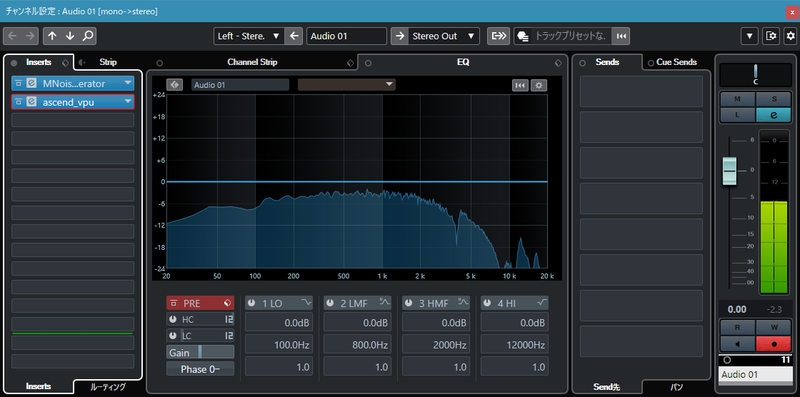The width and height of the screenshot is (800, 397).
Task: Click edit icon on MNois...erator insert
Action: point(31,83)
